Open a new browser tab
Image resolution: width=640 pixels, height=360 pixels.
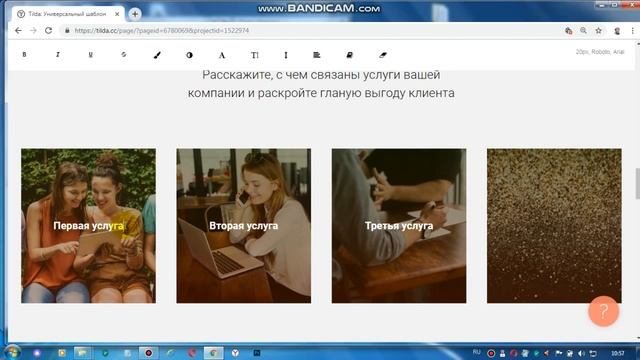[135, 14]
